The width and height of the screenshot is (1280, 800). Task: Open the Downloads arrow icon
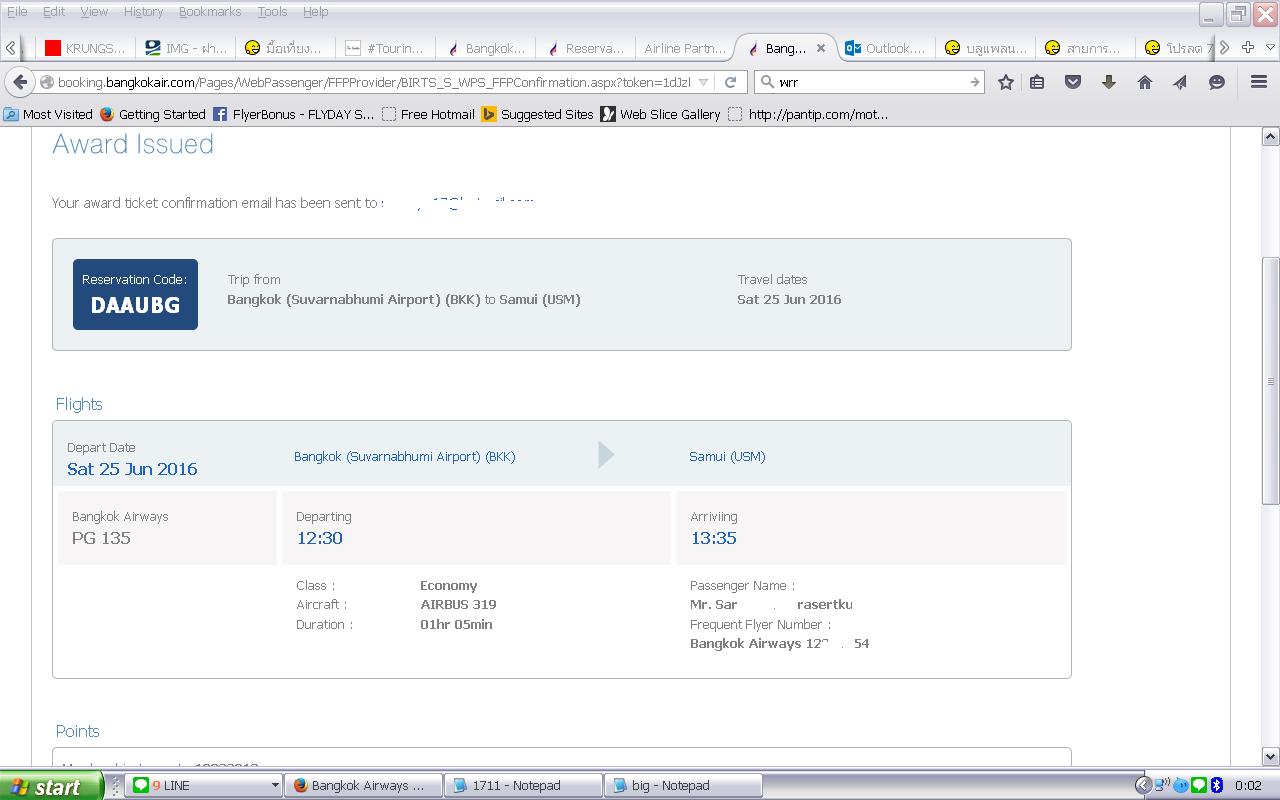[1109, 82]
